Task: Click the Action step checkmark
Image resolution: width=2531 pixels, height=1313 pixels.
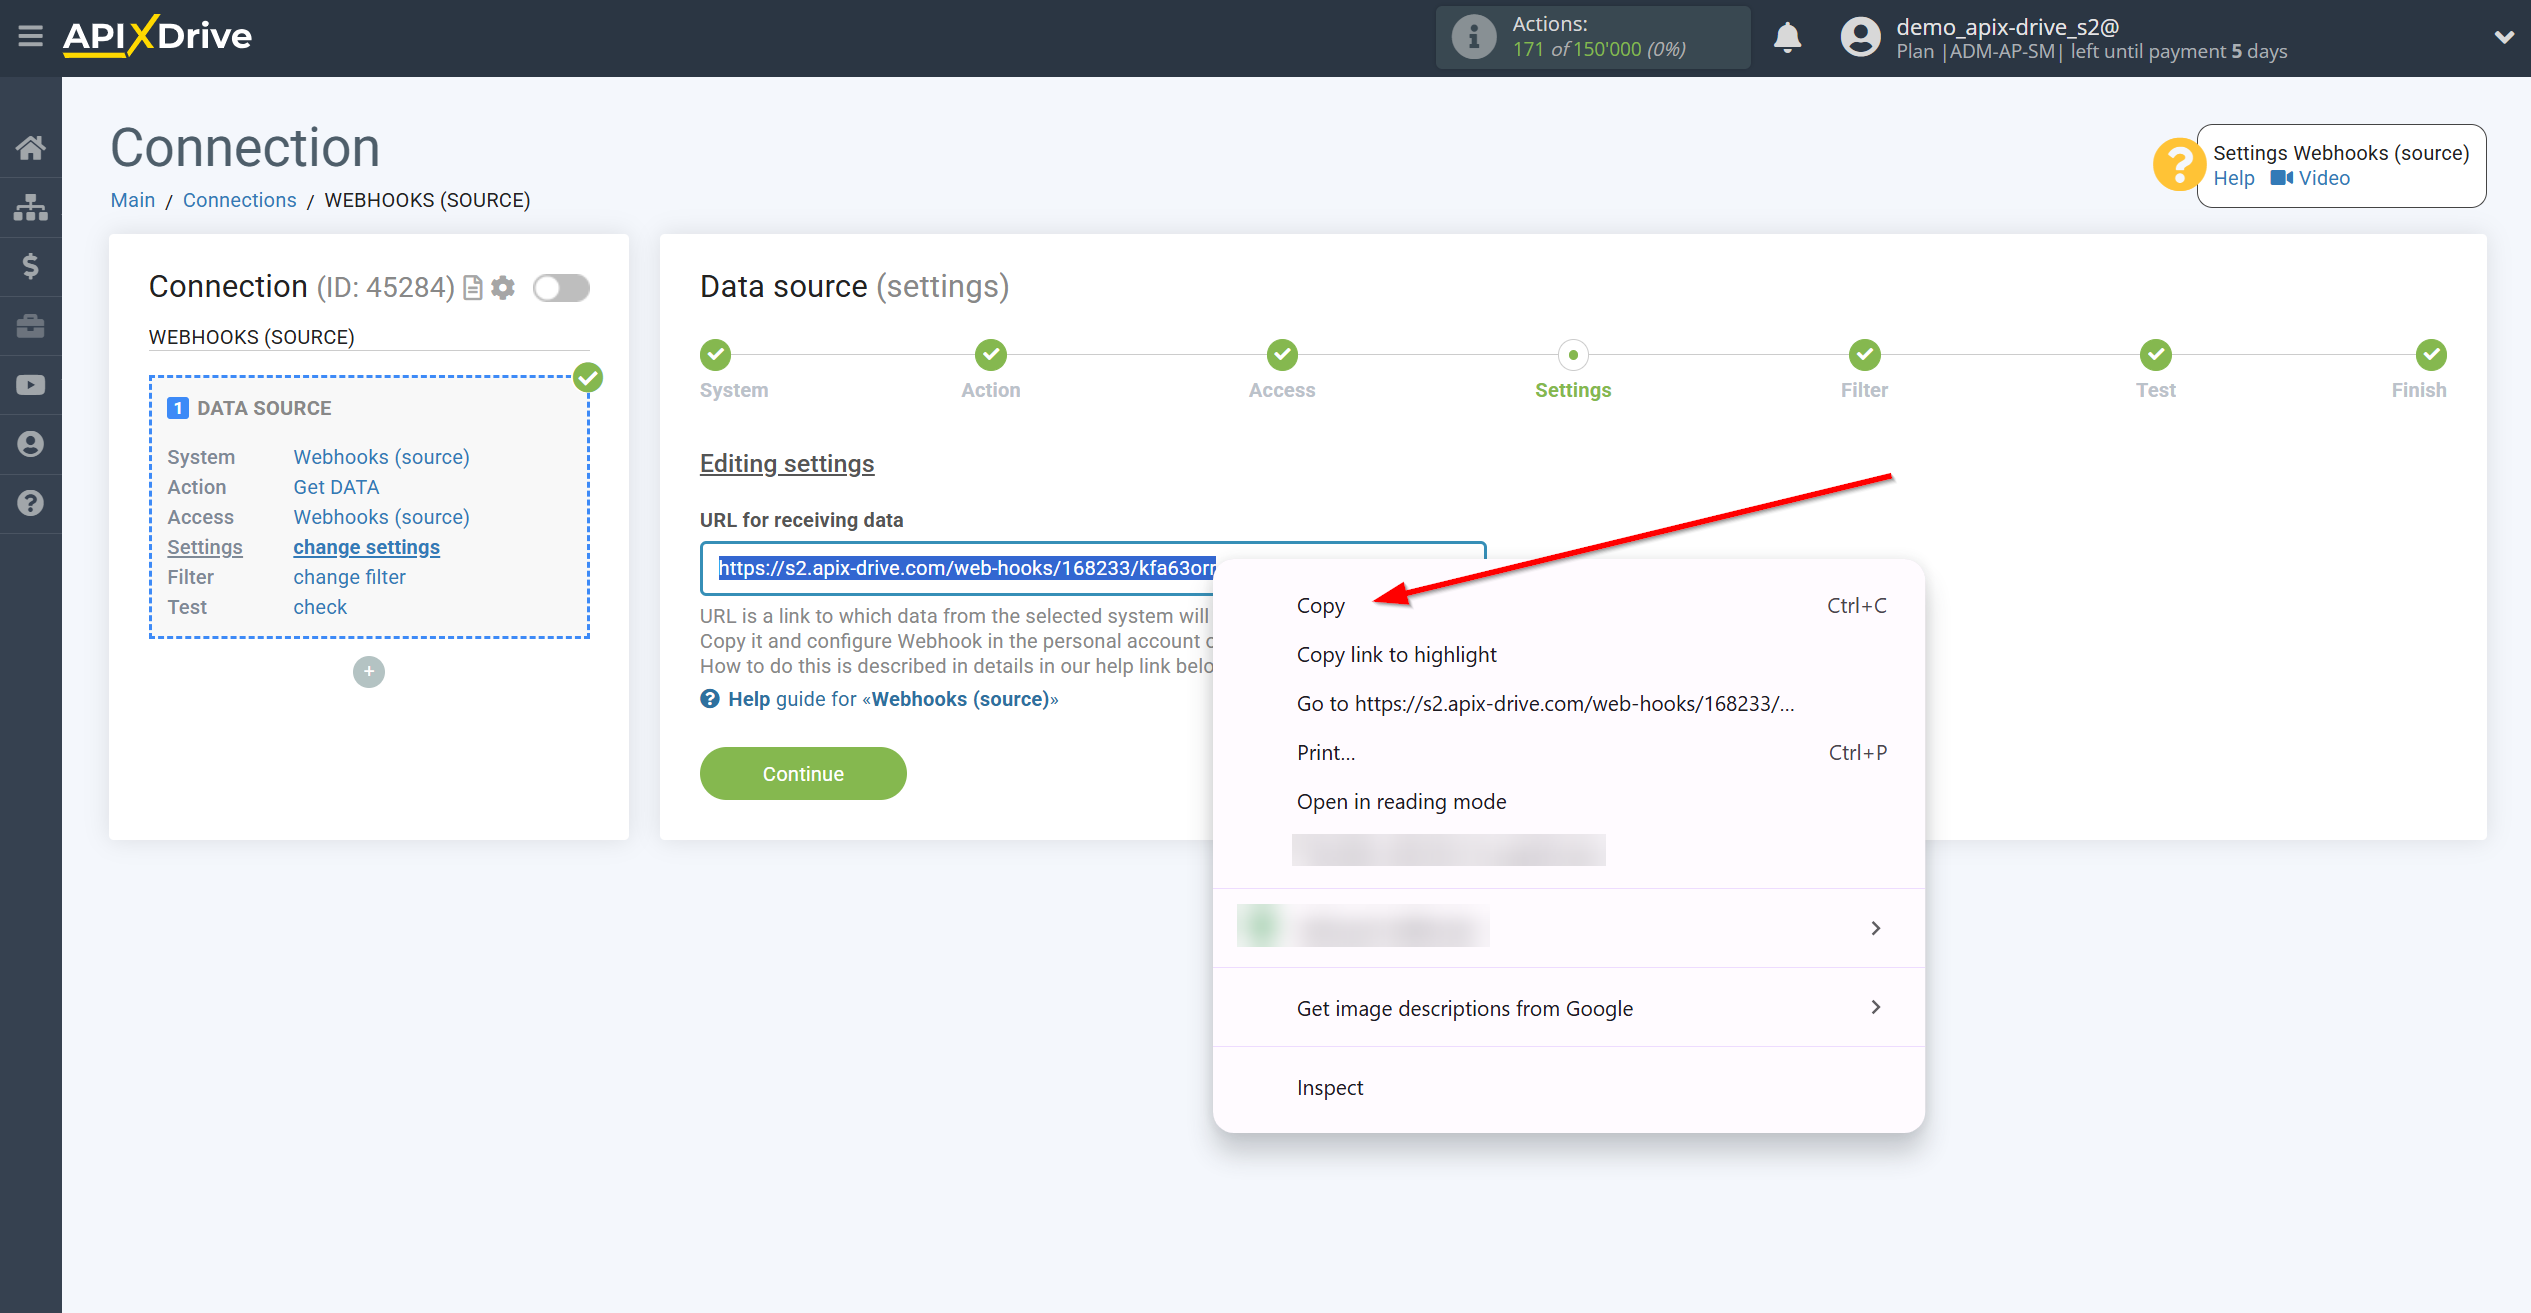Action: pos(991,355)
